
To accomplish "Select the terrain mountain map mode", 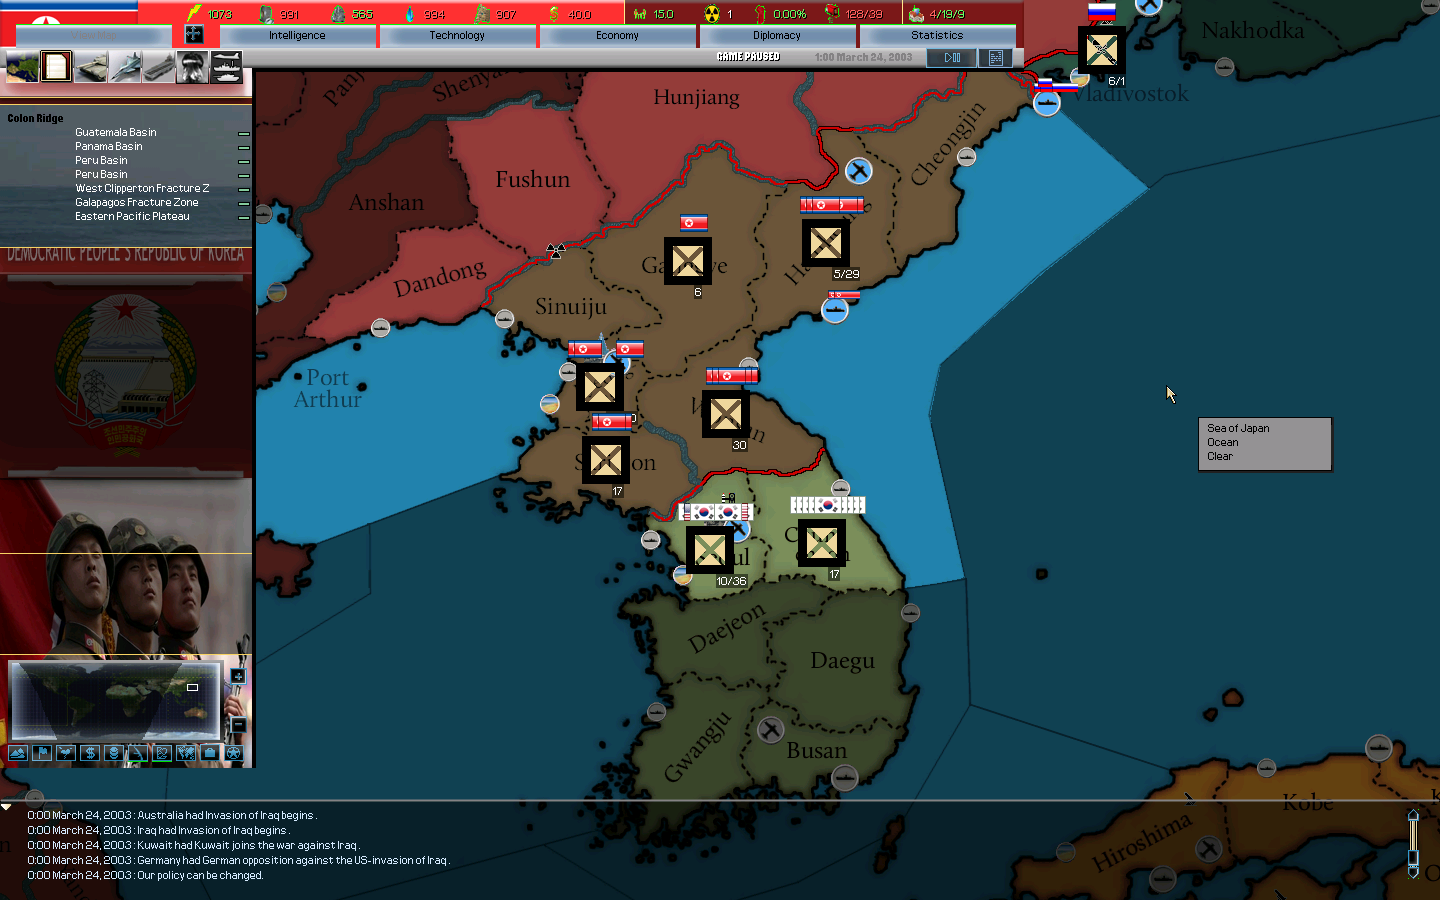I will tap(18, 753).
